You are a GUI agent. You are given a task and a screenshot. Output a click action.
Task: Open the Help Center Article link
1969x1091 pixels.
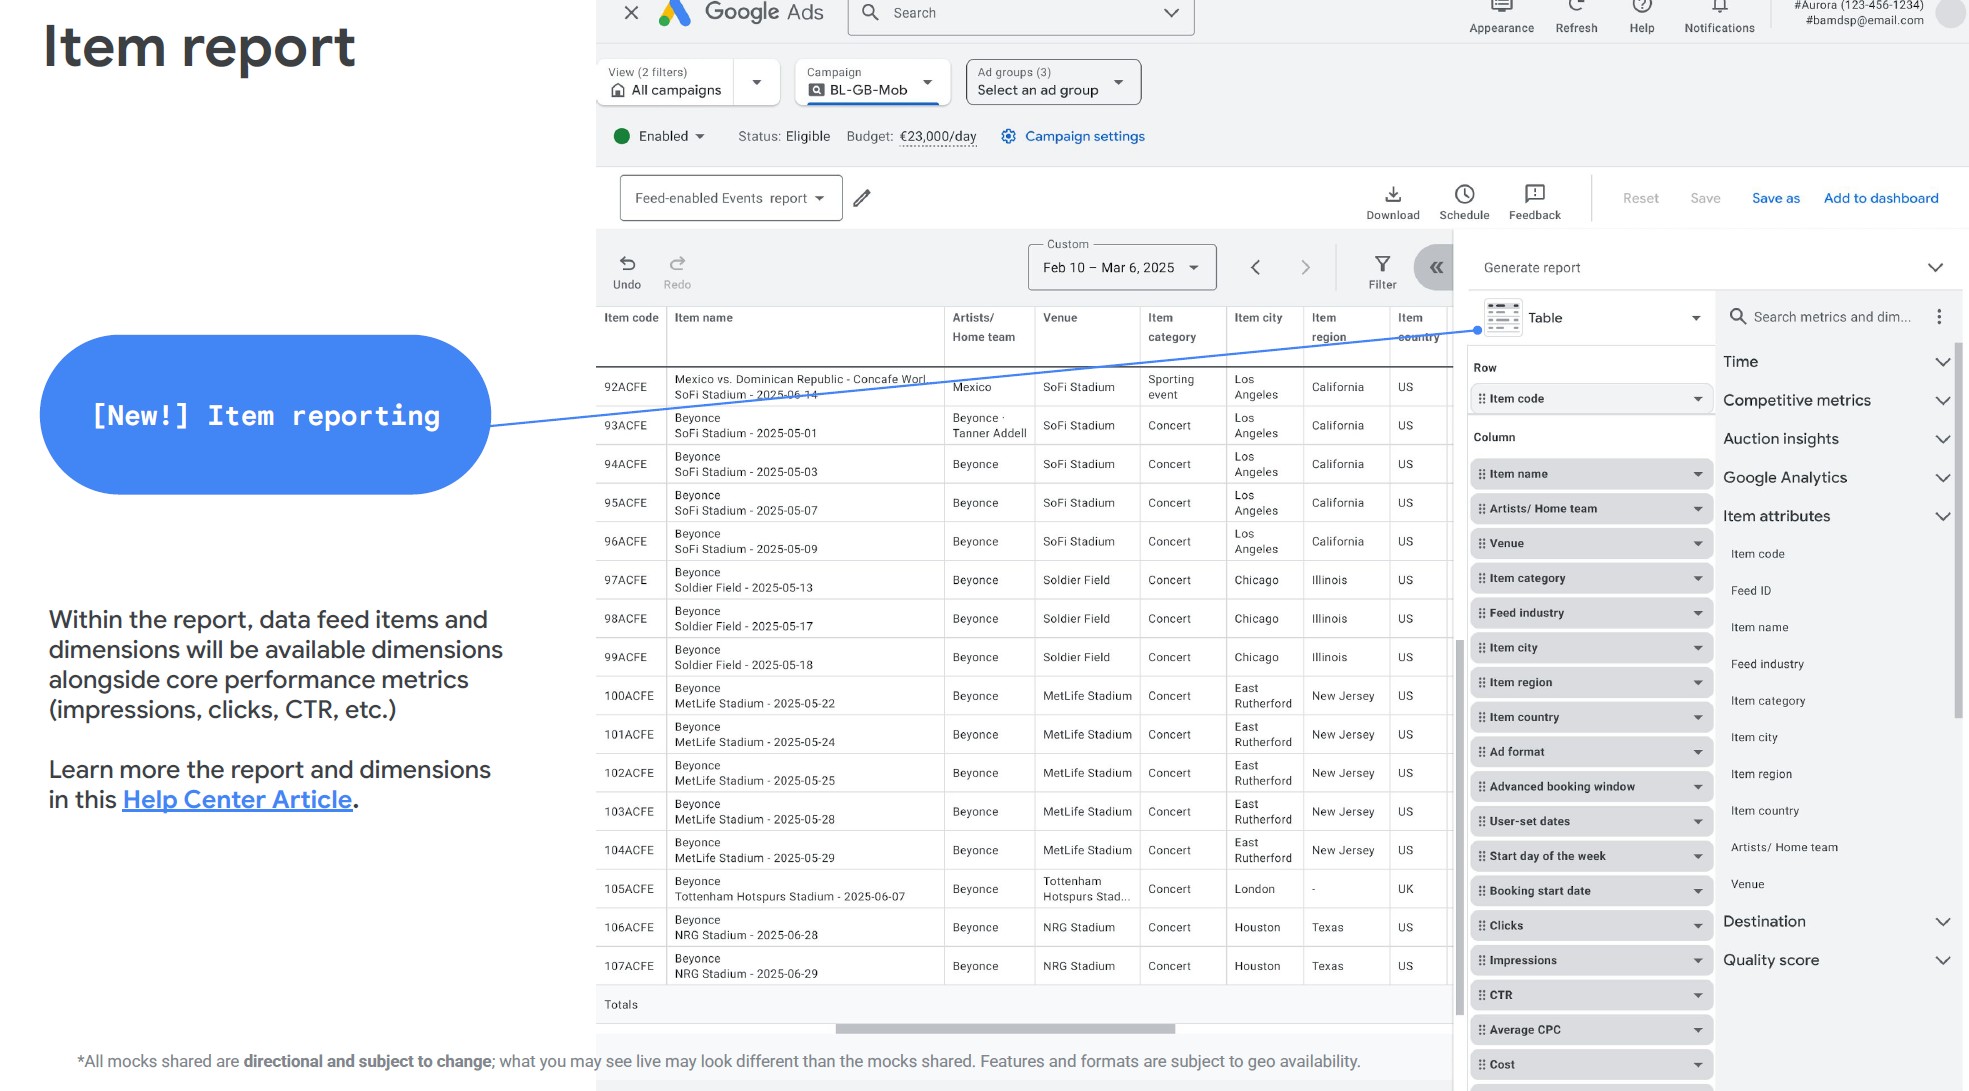coord(237,800)
